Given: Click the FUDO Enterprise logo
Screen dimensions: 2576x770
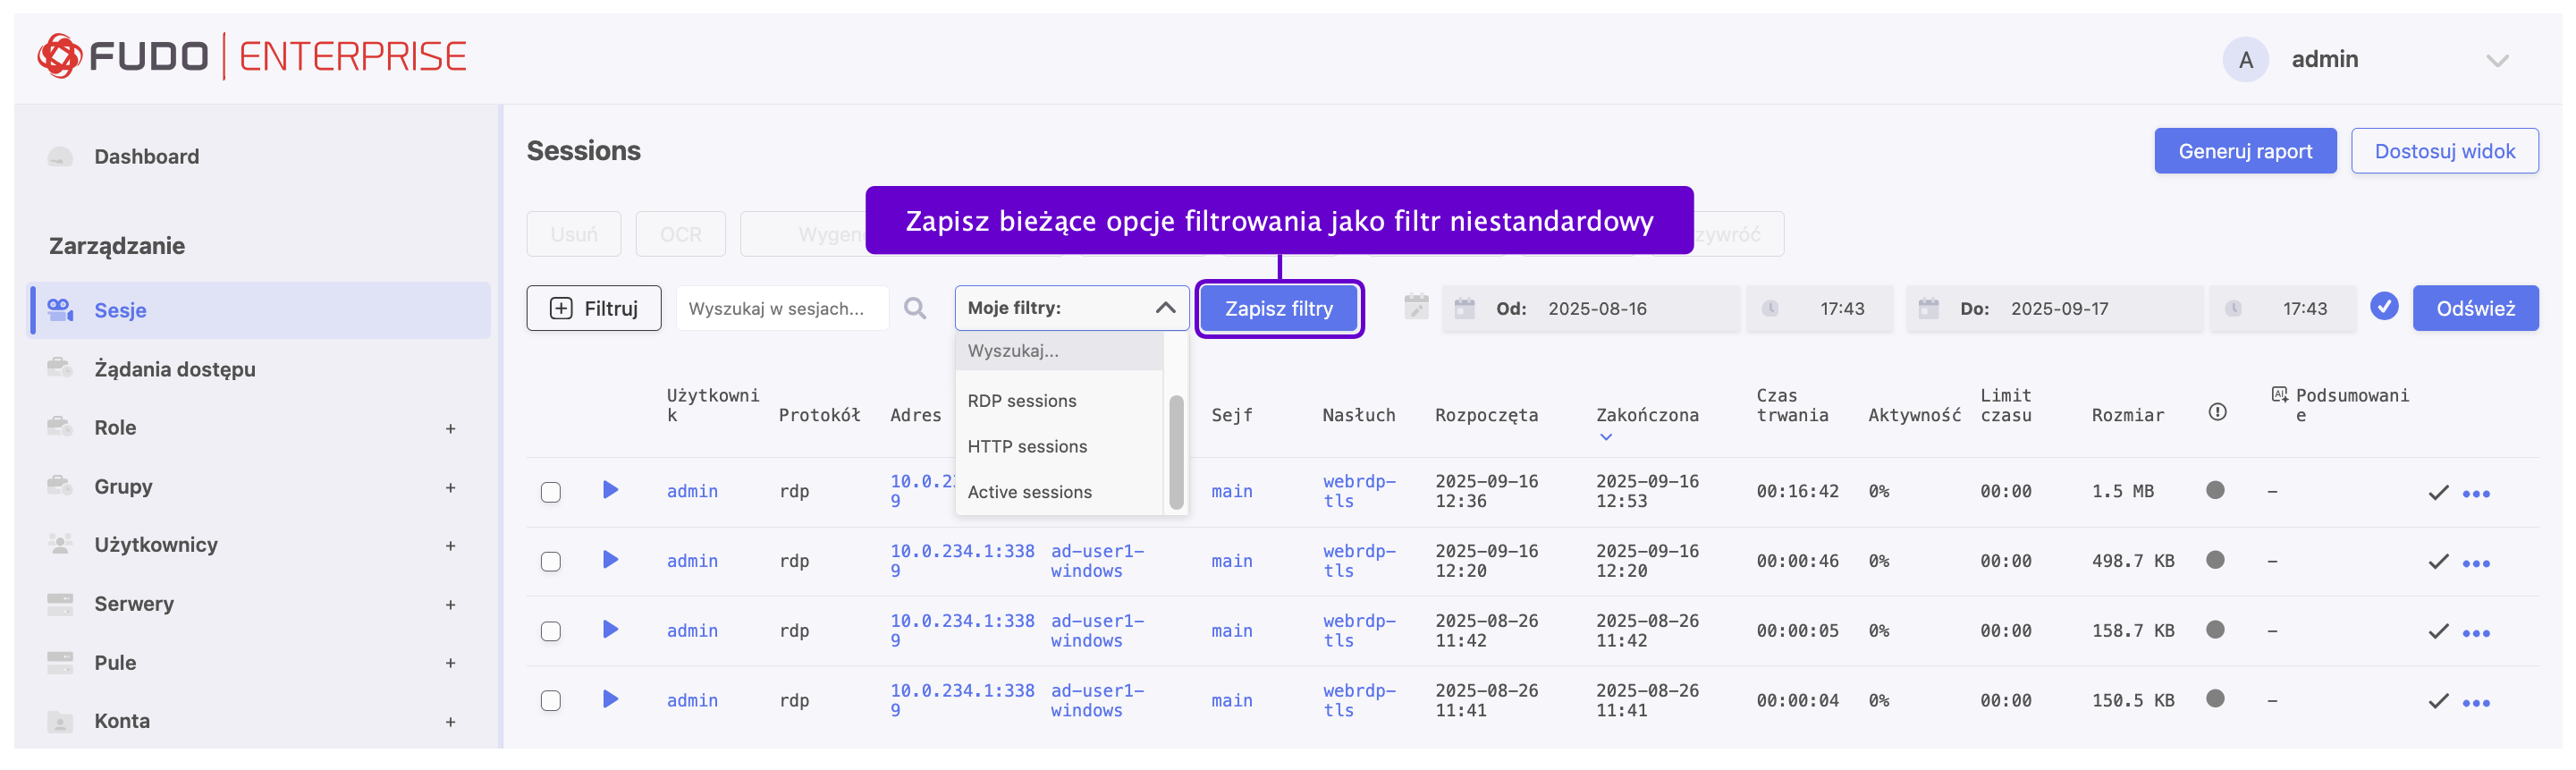Looking at the screenshot, I should pos(252,56).
